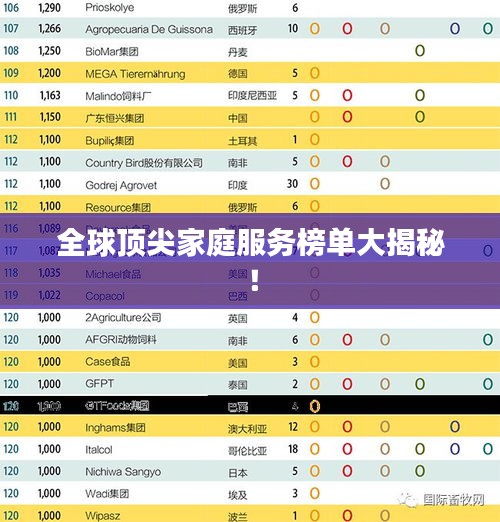Click the green circle in the BioMar row
500x522 pixels.
click(420, 51)
